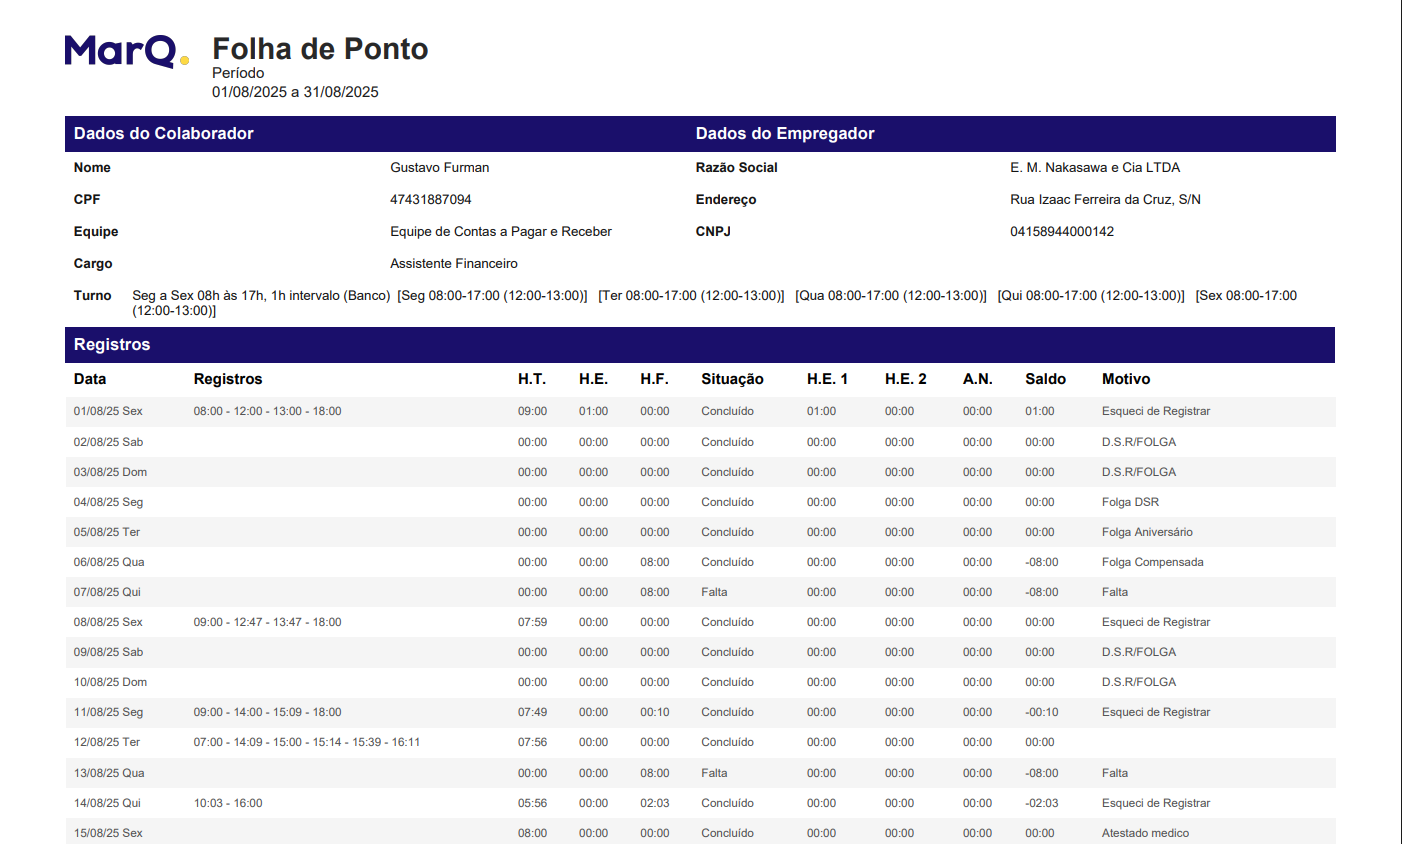Select the period dates 01/08/2025 a 31/08/2025
Screen dimensions: 1402x844
coord(295,92)
